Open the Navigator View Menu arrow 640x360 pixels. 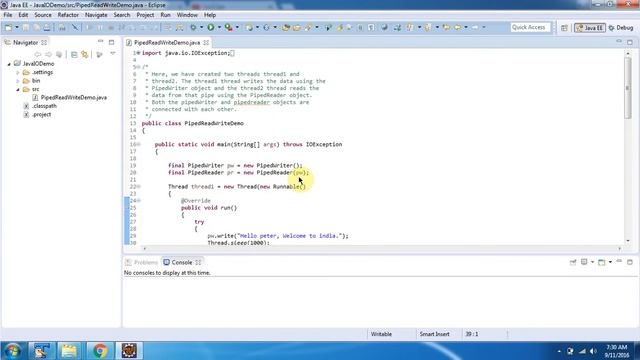(x=113, y=54)
